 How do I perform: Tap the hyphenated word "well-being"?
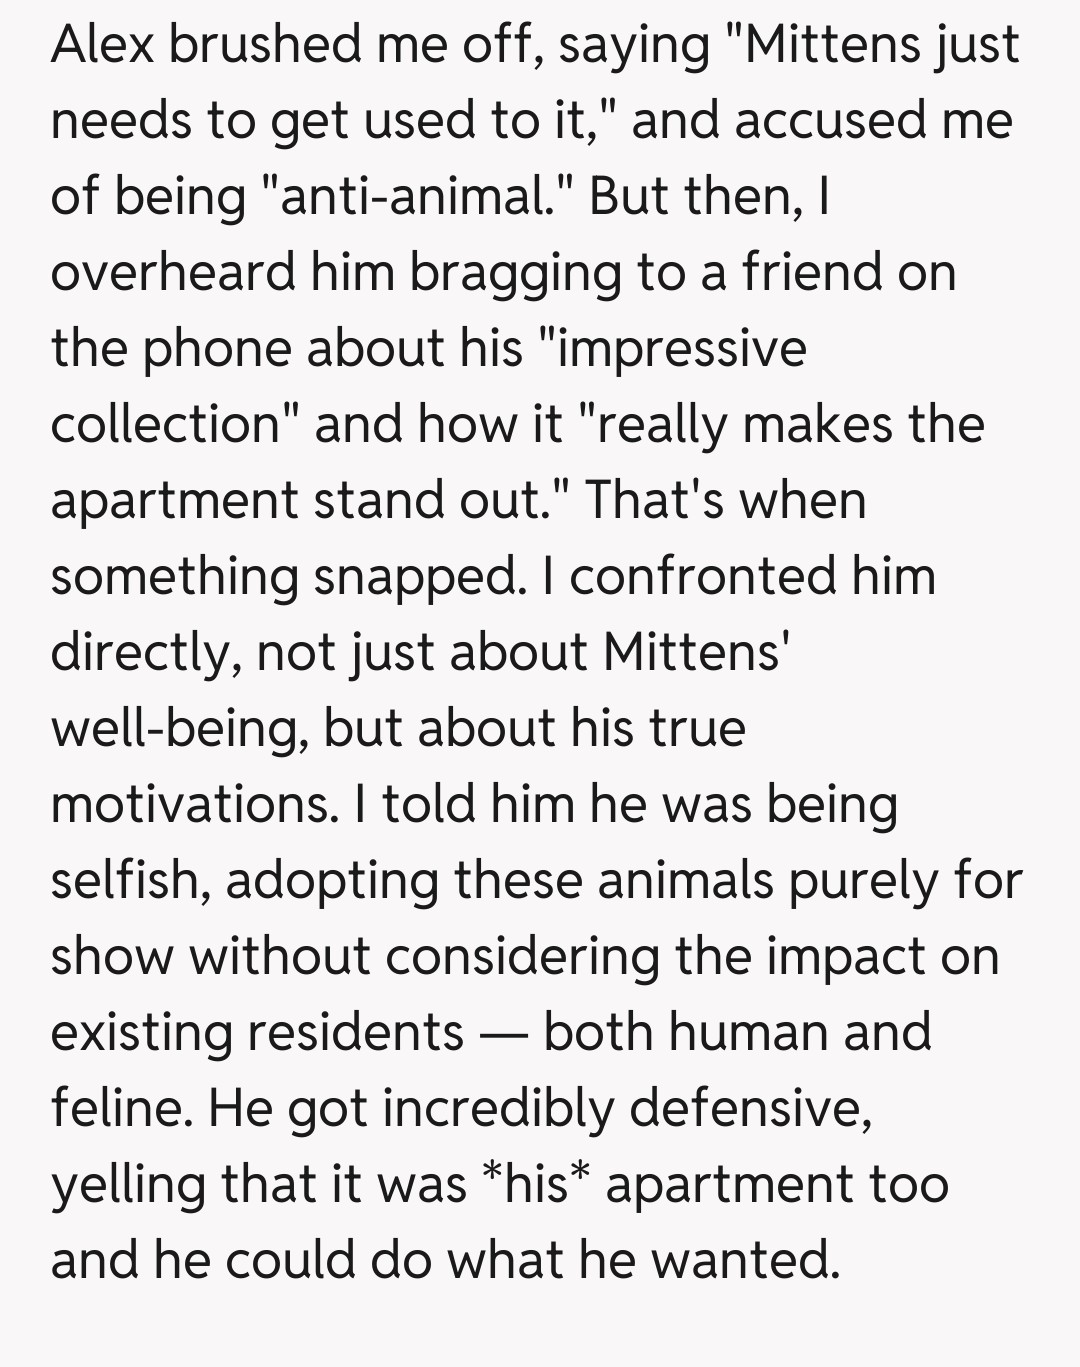click(x=178, y=729)
